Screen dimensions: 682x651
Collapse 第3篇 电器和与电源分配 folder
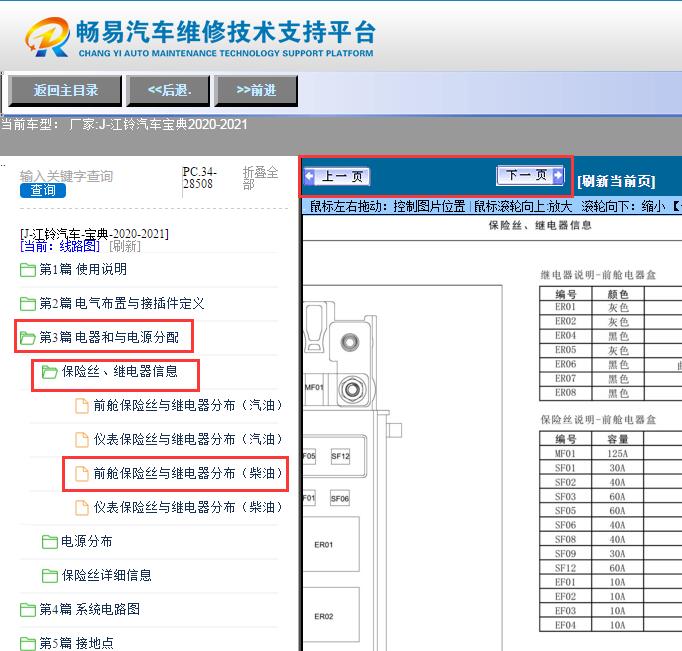tap(109, 337)
